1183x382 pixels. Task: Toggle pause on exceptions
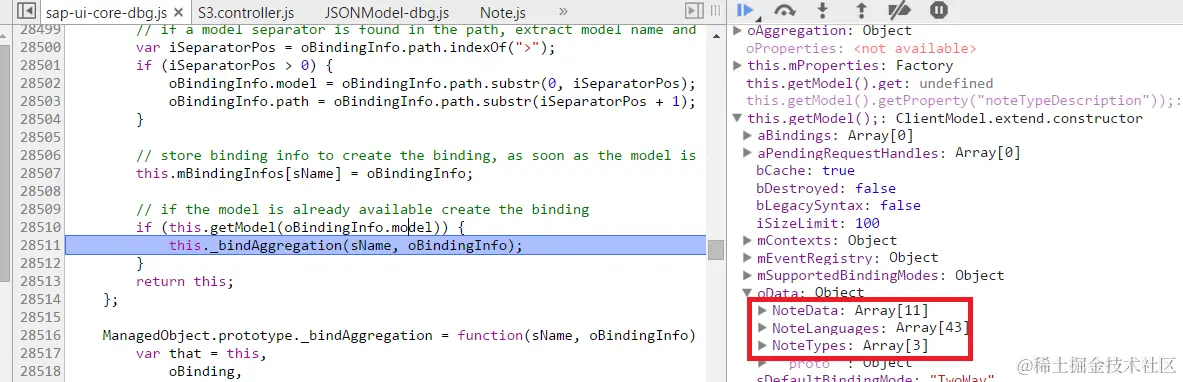pos(939,11)
